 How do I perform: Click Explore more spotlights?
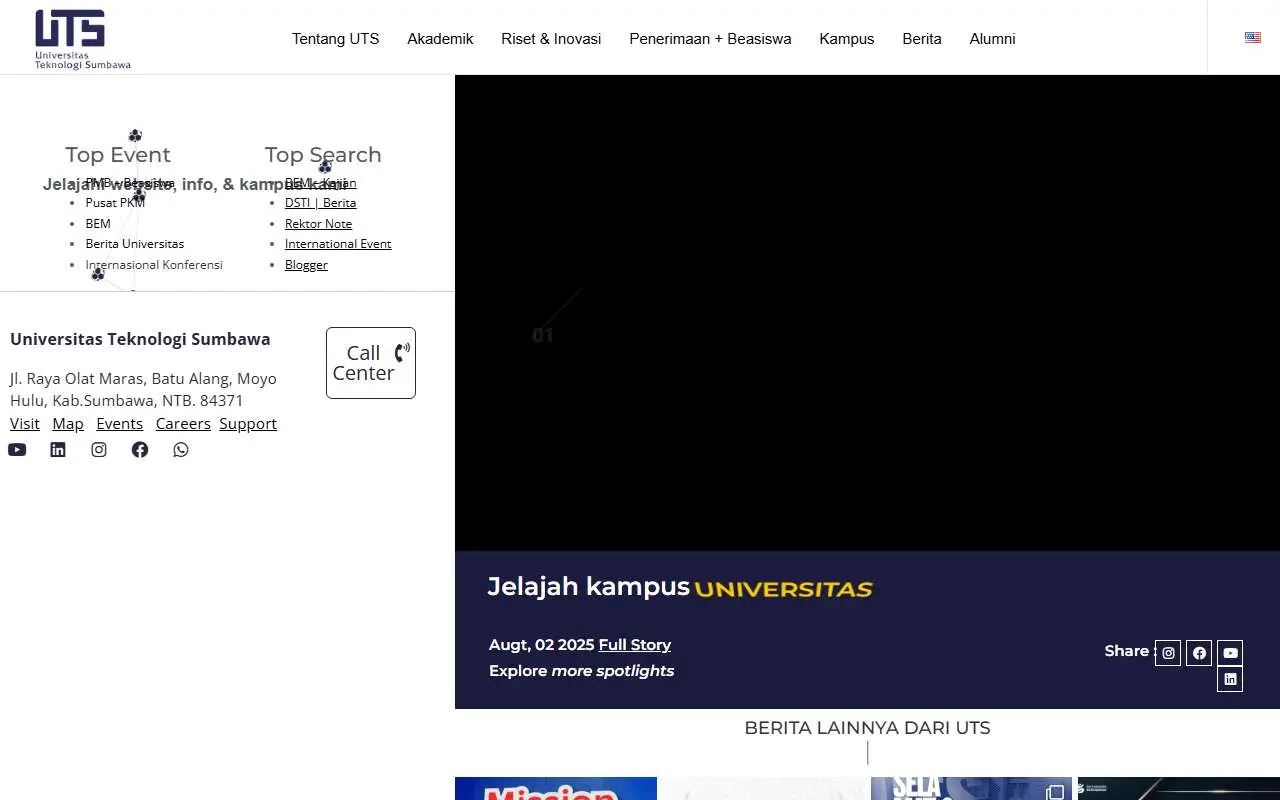581,671
